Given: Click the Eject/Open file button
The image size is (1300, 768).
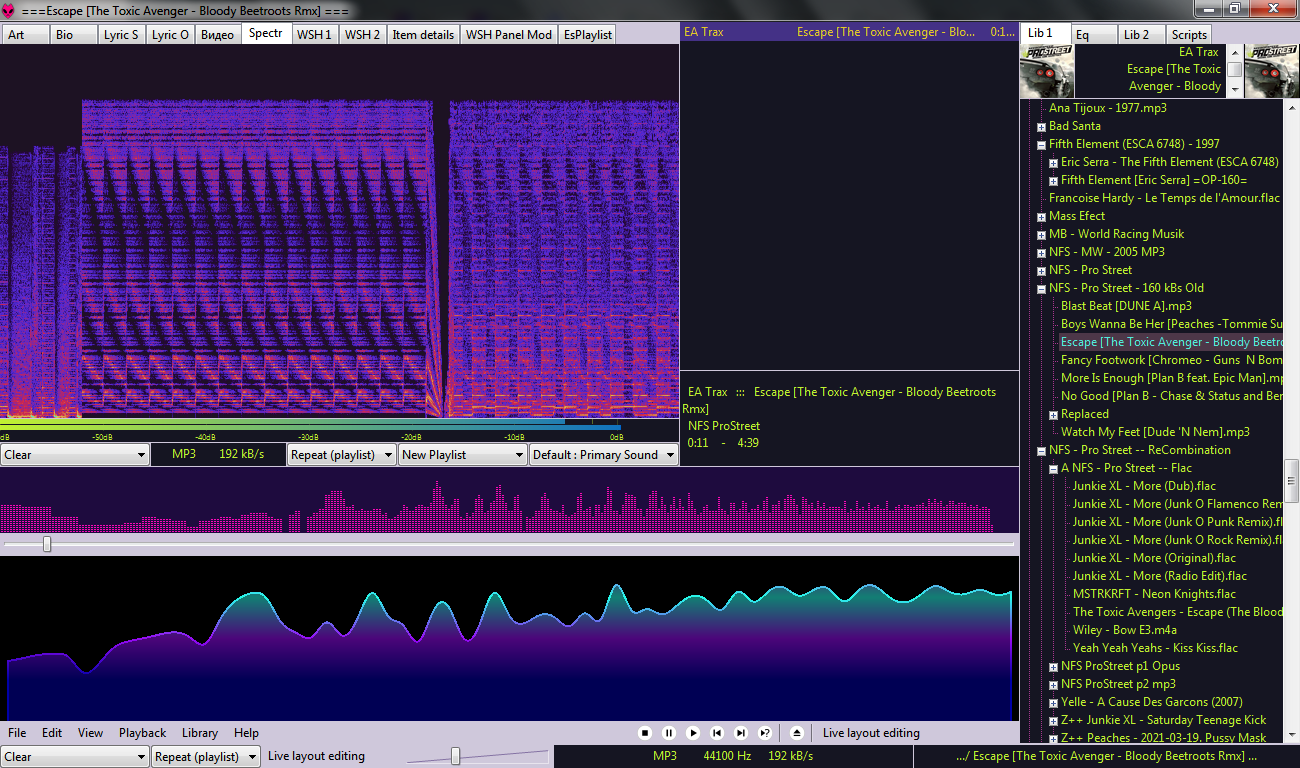Looking at the screenshot, I should 797,733.
